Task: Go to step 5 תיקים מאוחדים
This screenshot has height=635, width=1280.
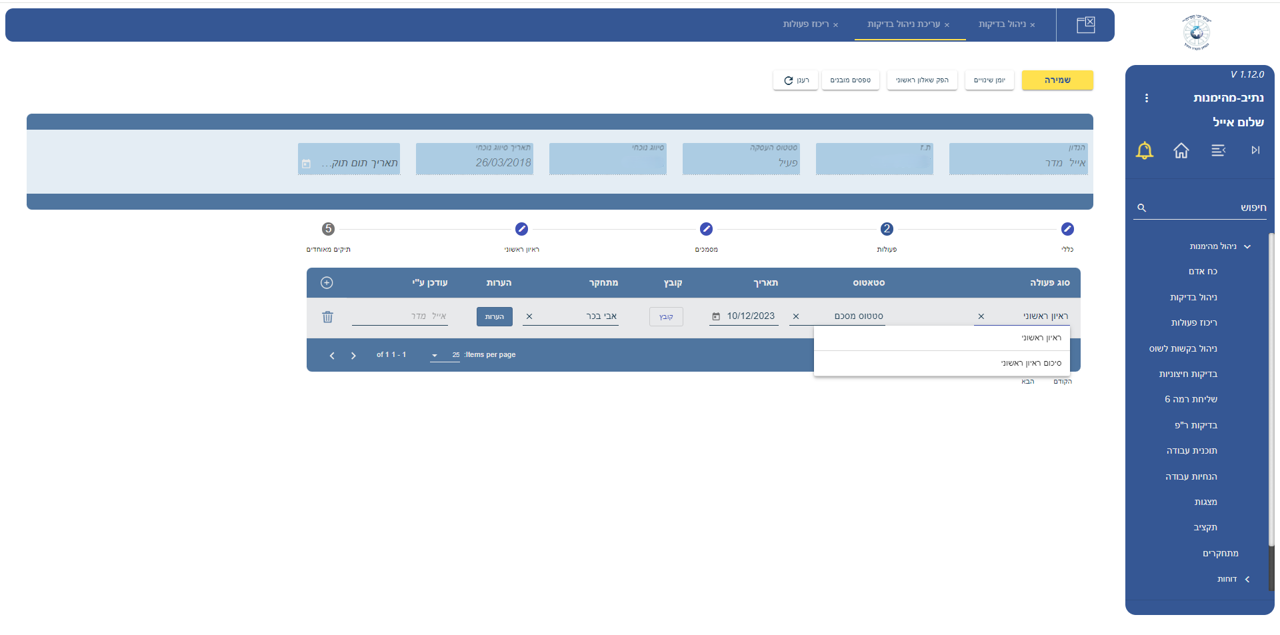Action: click(x=328, y=229)
